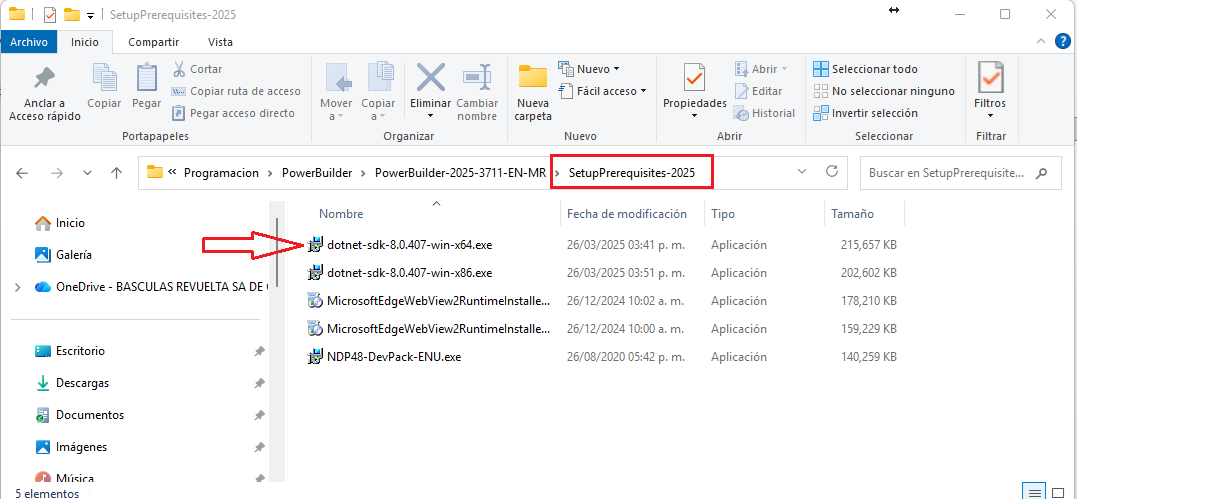Click the Copiar icon in Portapapeles
The height and width of the screenshot is (499, 1214).
[x=104, y=78]
